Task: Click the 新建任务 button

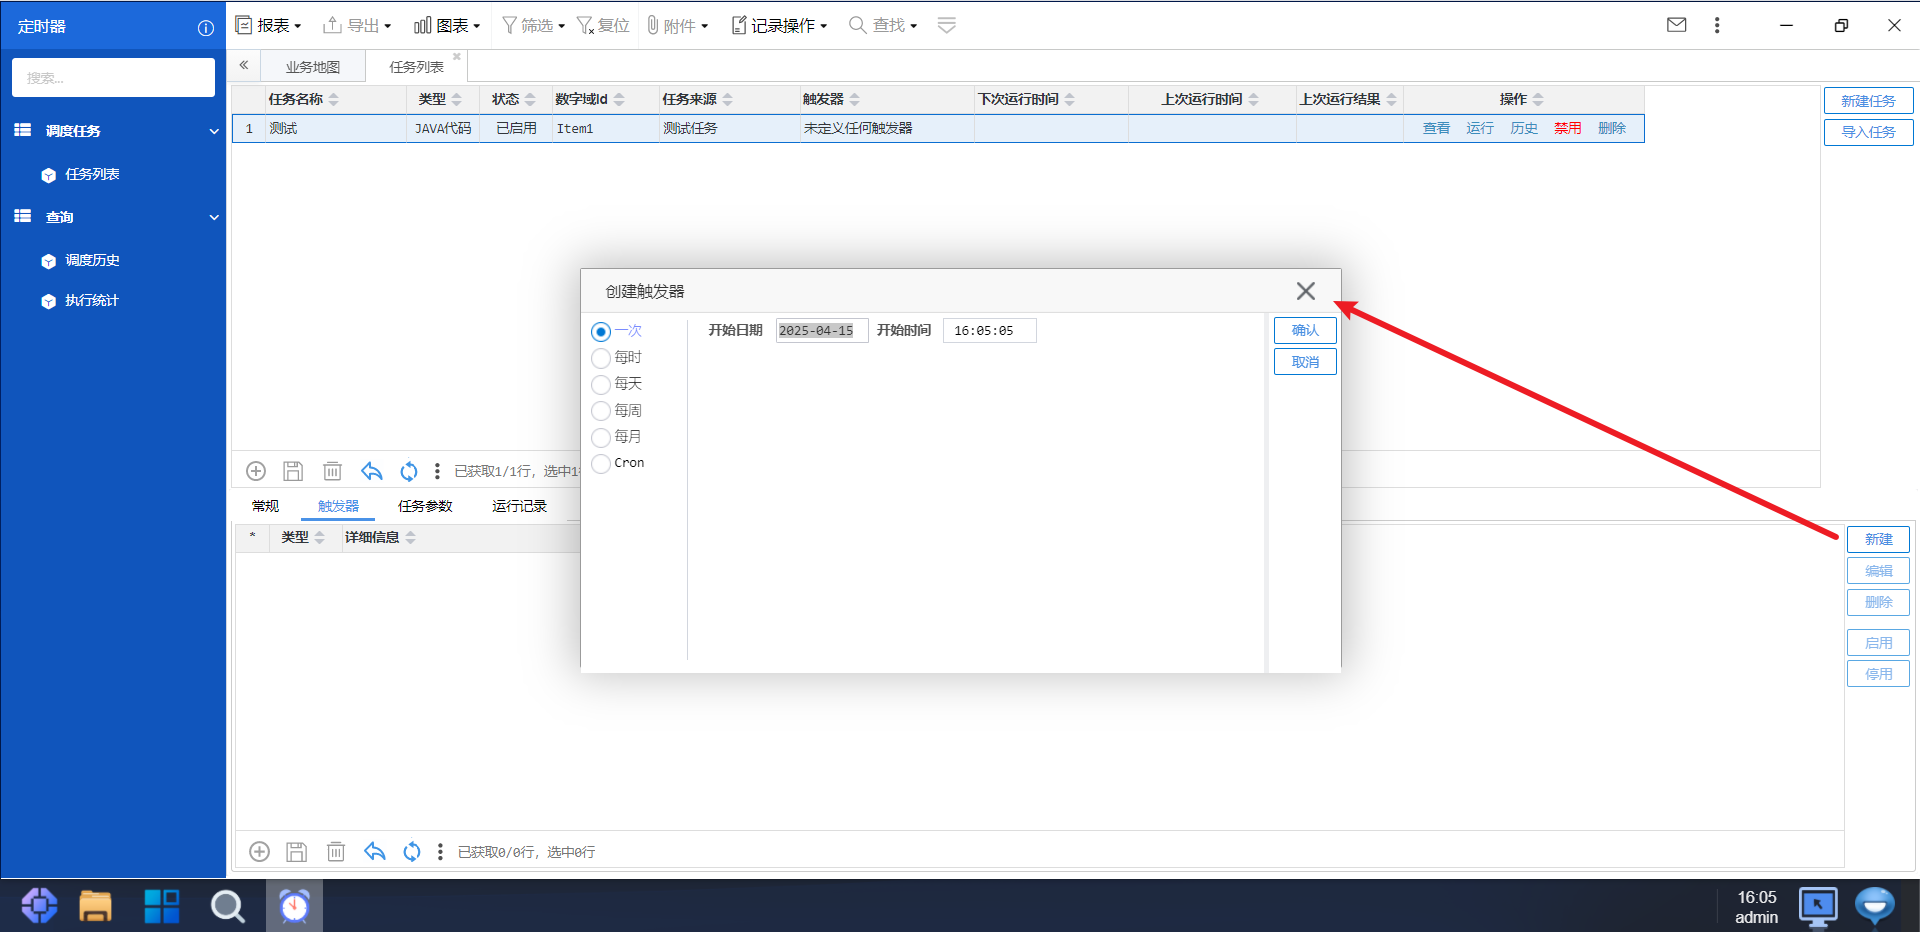Action: click(1868, 101)
